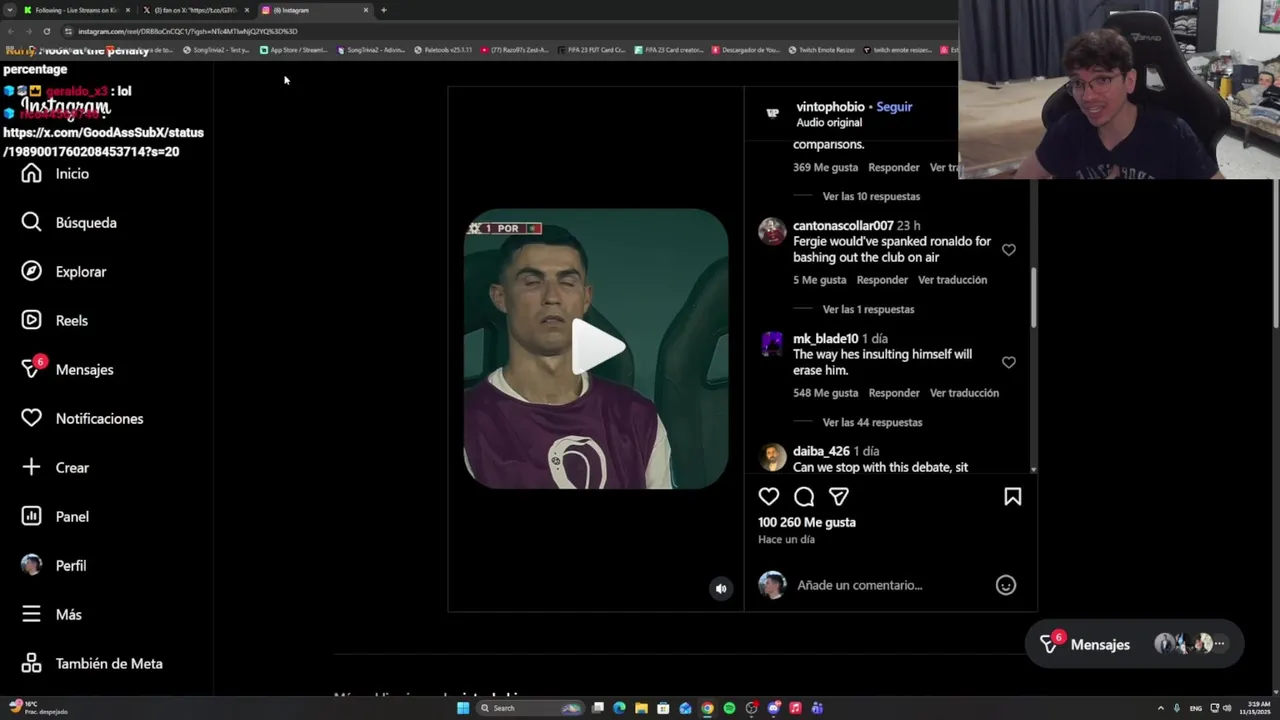
Task: Open cantonascollar007 username
Action: tap(843, 226)
